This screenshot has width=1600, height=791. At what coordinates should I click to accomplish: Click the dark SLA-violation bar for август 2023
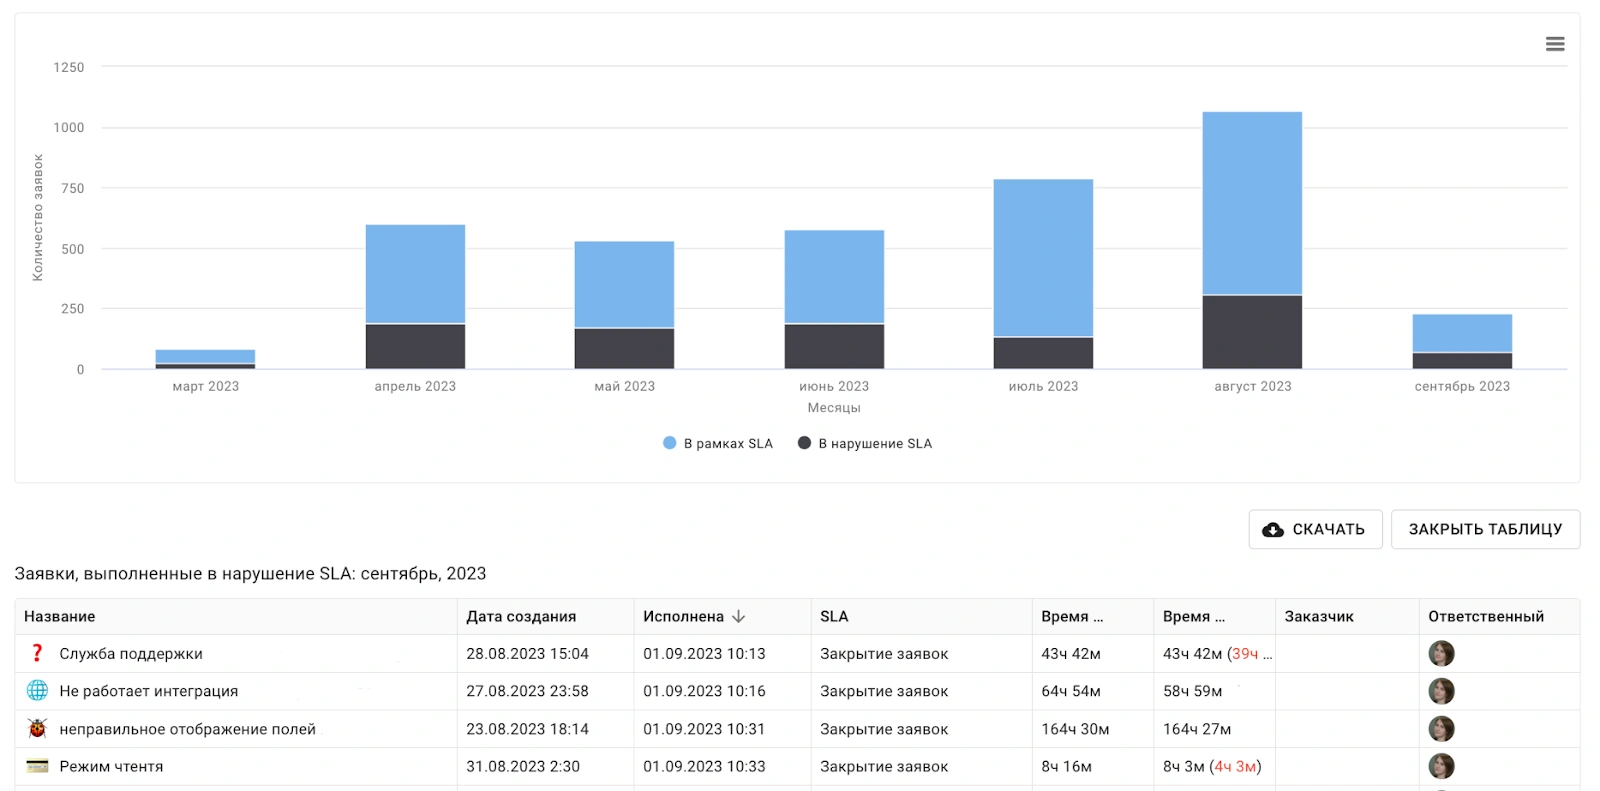[x=1252, y=332]
